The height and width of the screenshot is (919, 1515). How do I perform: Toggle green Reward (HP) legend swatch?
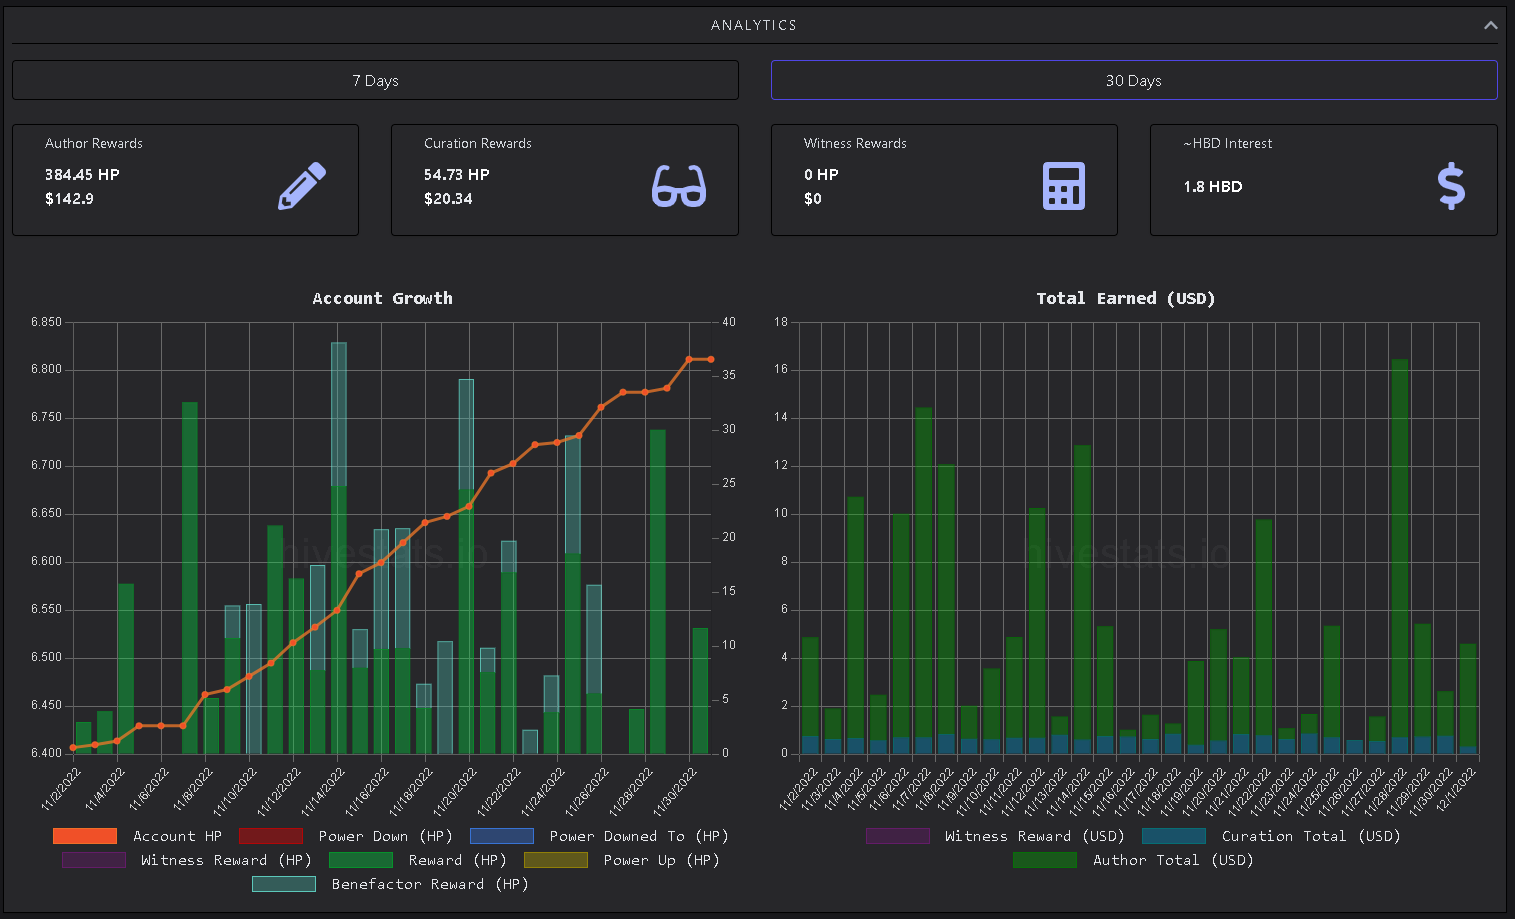(x=361, y=860)
